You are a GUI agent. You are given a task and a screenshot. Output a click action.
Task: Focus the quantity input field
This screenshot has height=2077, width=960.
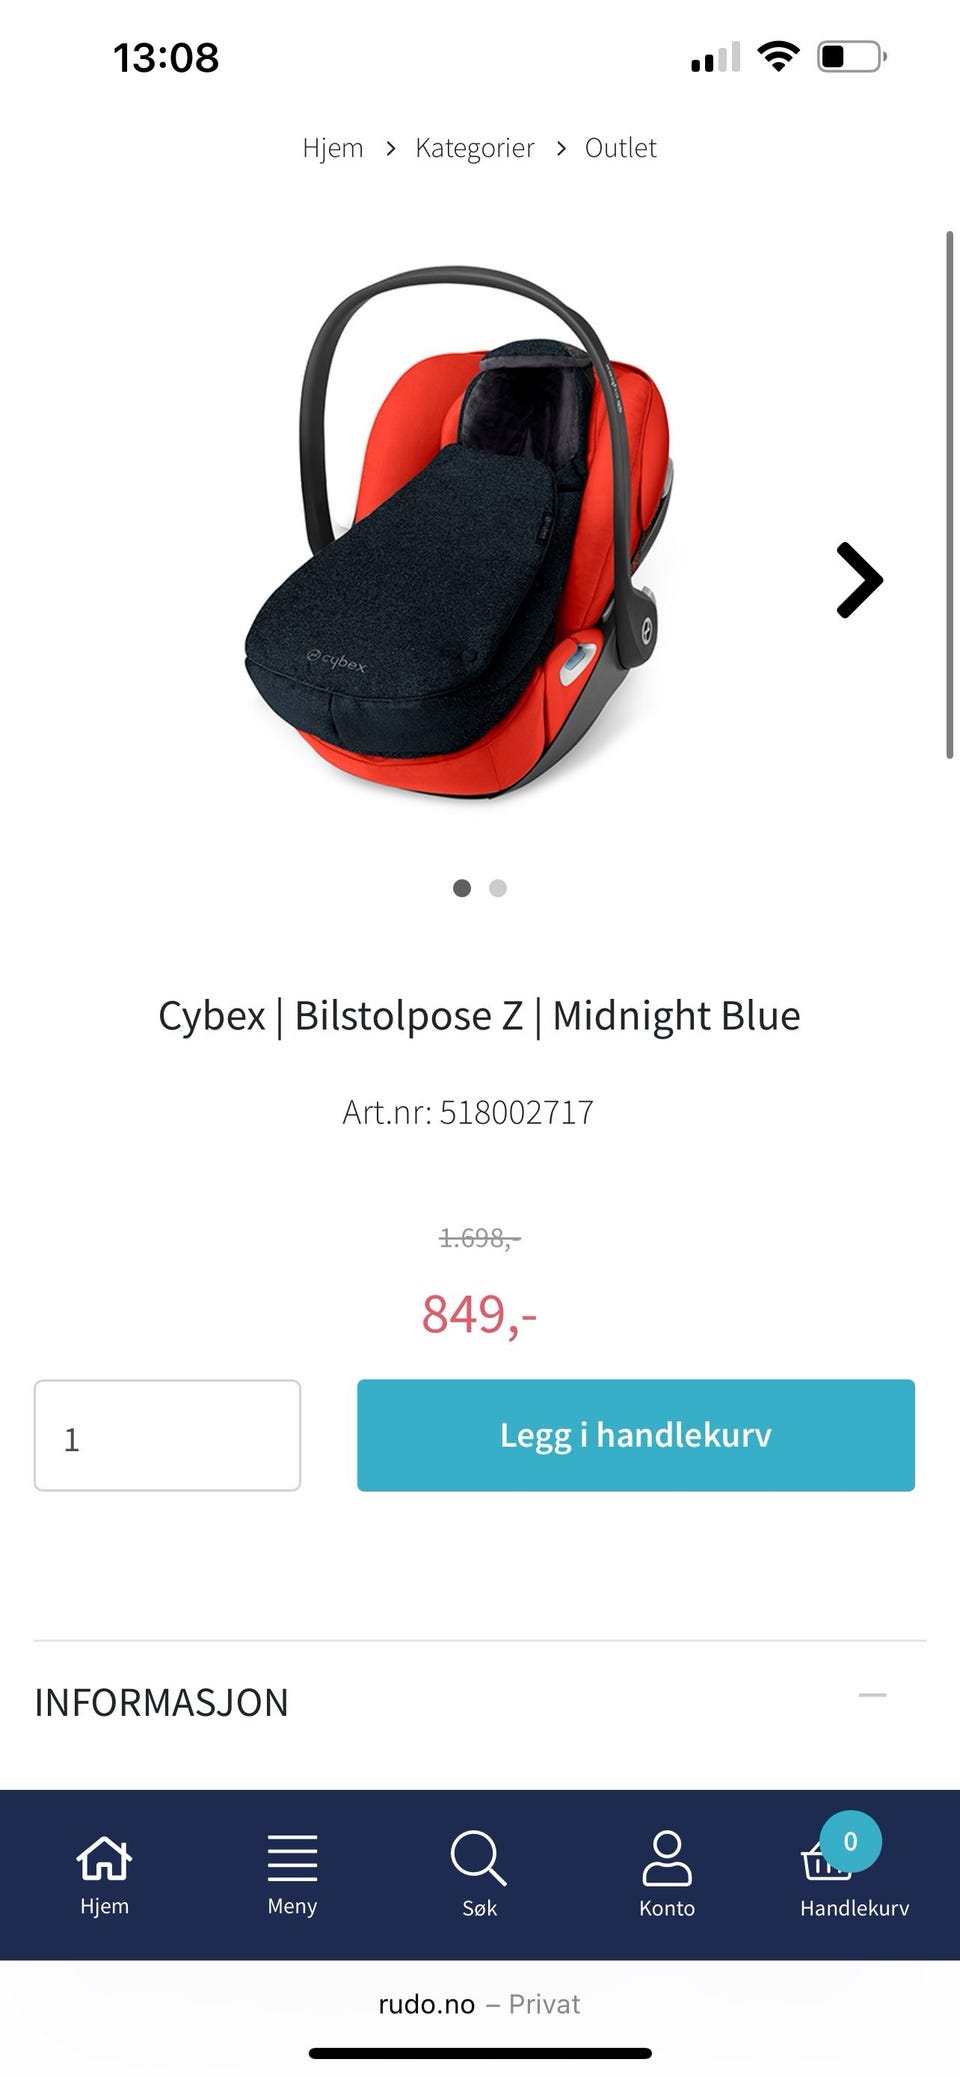coord(167,1435)
